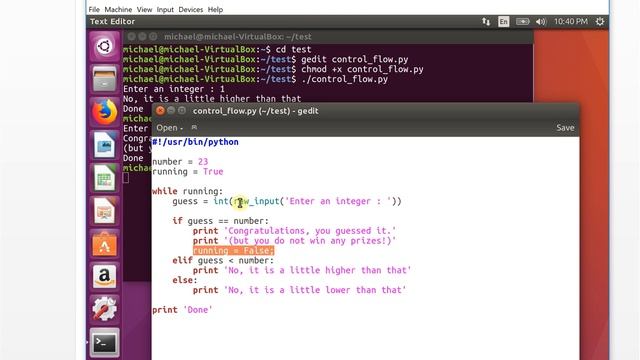Switch to Terminal in the launcher
The height and width of the screenshot is (360, 640).
(x=104, y=343)
